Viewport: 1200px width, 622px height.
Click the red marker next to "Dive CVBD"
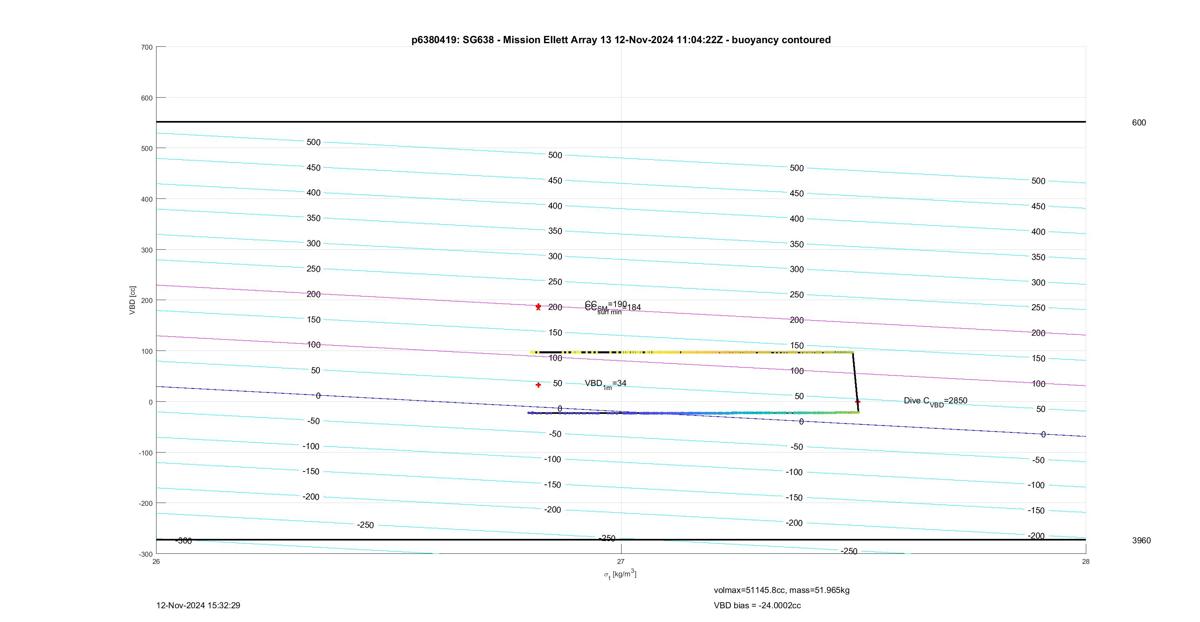[x=857, y=402]
